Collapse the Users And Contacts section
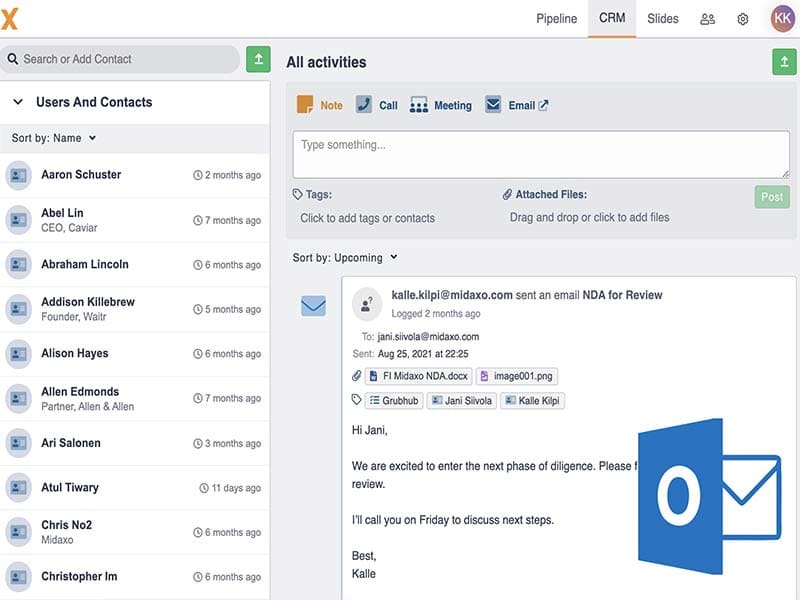Viewport: 800px width, 600px height. pyautogui.click(x=18, y=102)
